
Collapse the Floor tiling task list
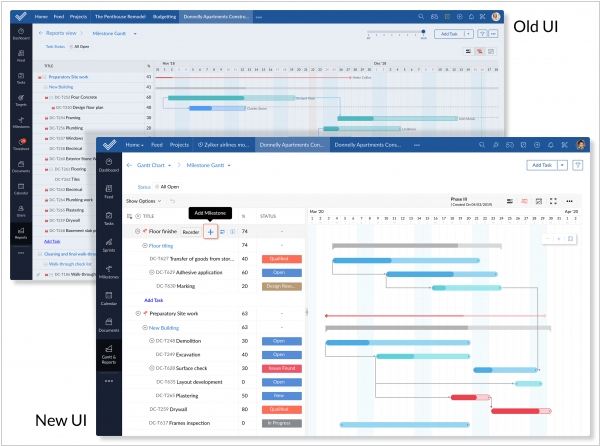tap(144, 244)
